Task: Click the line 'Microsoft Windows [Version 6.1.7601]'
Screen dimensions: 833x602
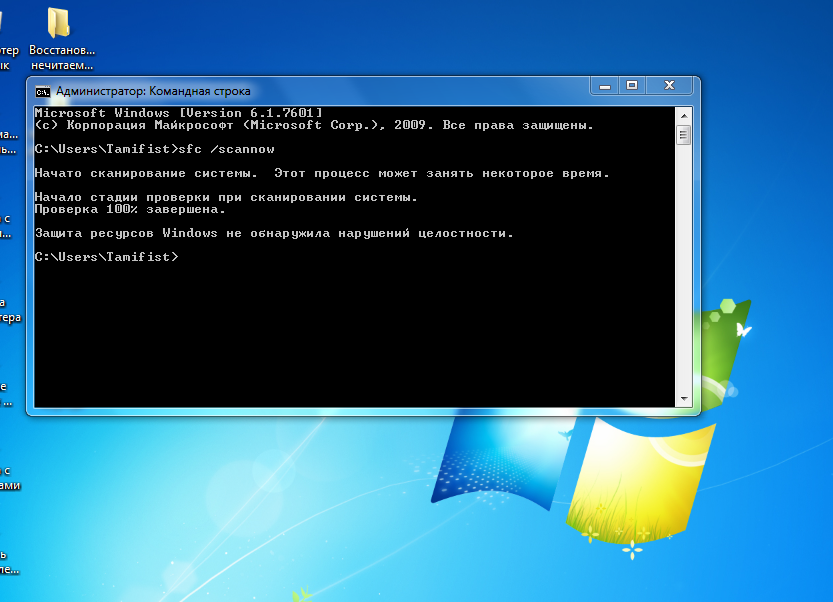Action: pyautogui.click(x=178, y=113)
